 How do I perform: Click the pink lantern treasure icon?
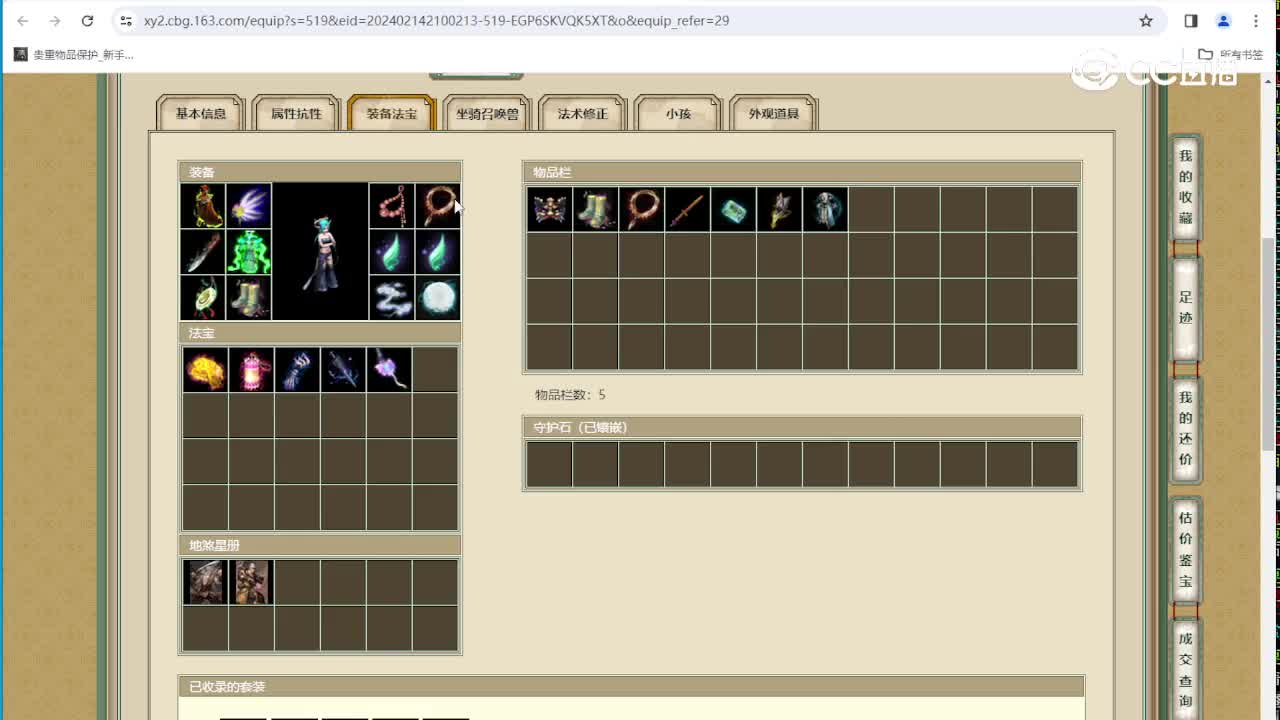pos(251,370)
